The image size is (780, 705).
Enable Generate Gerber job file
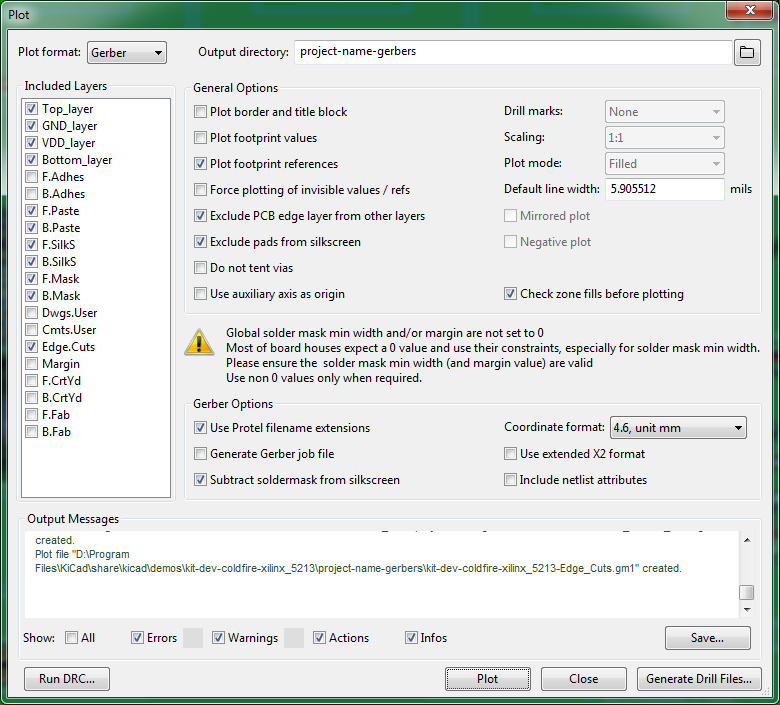point(201,454)
